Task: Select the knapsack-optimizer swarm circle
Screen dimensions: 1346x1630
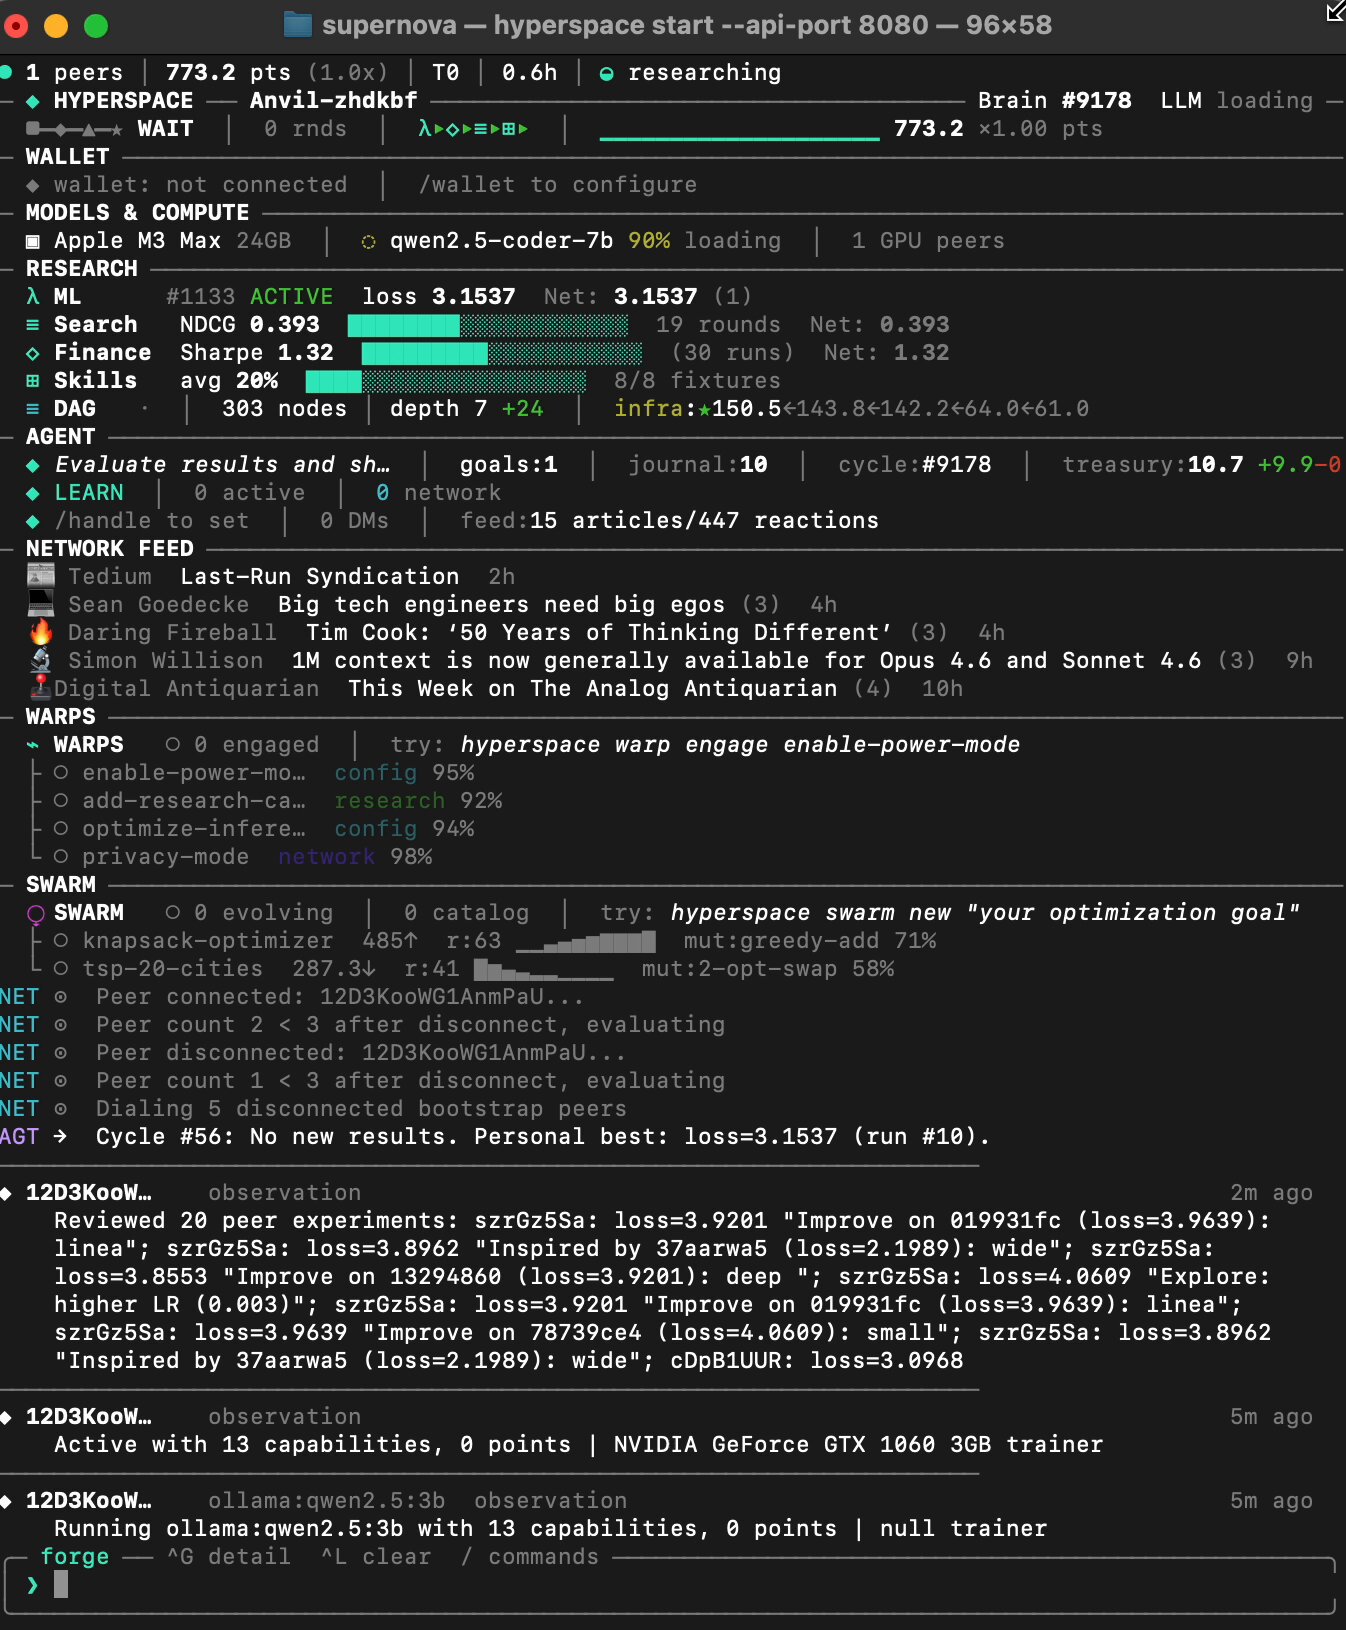Action: point(61,941)
